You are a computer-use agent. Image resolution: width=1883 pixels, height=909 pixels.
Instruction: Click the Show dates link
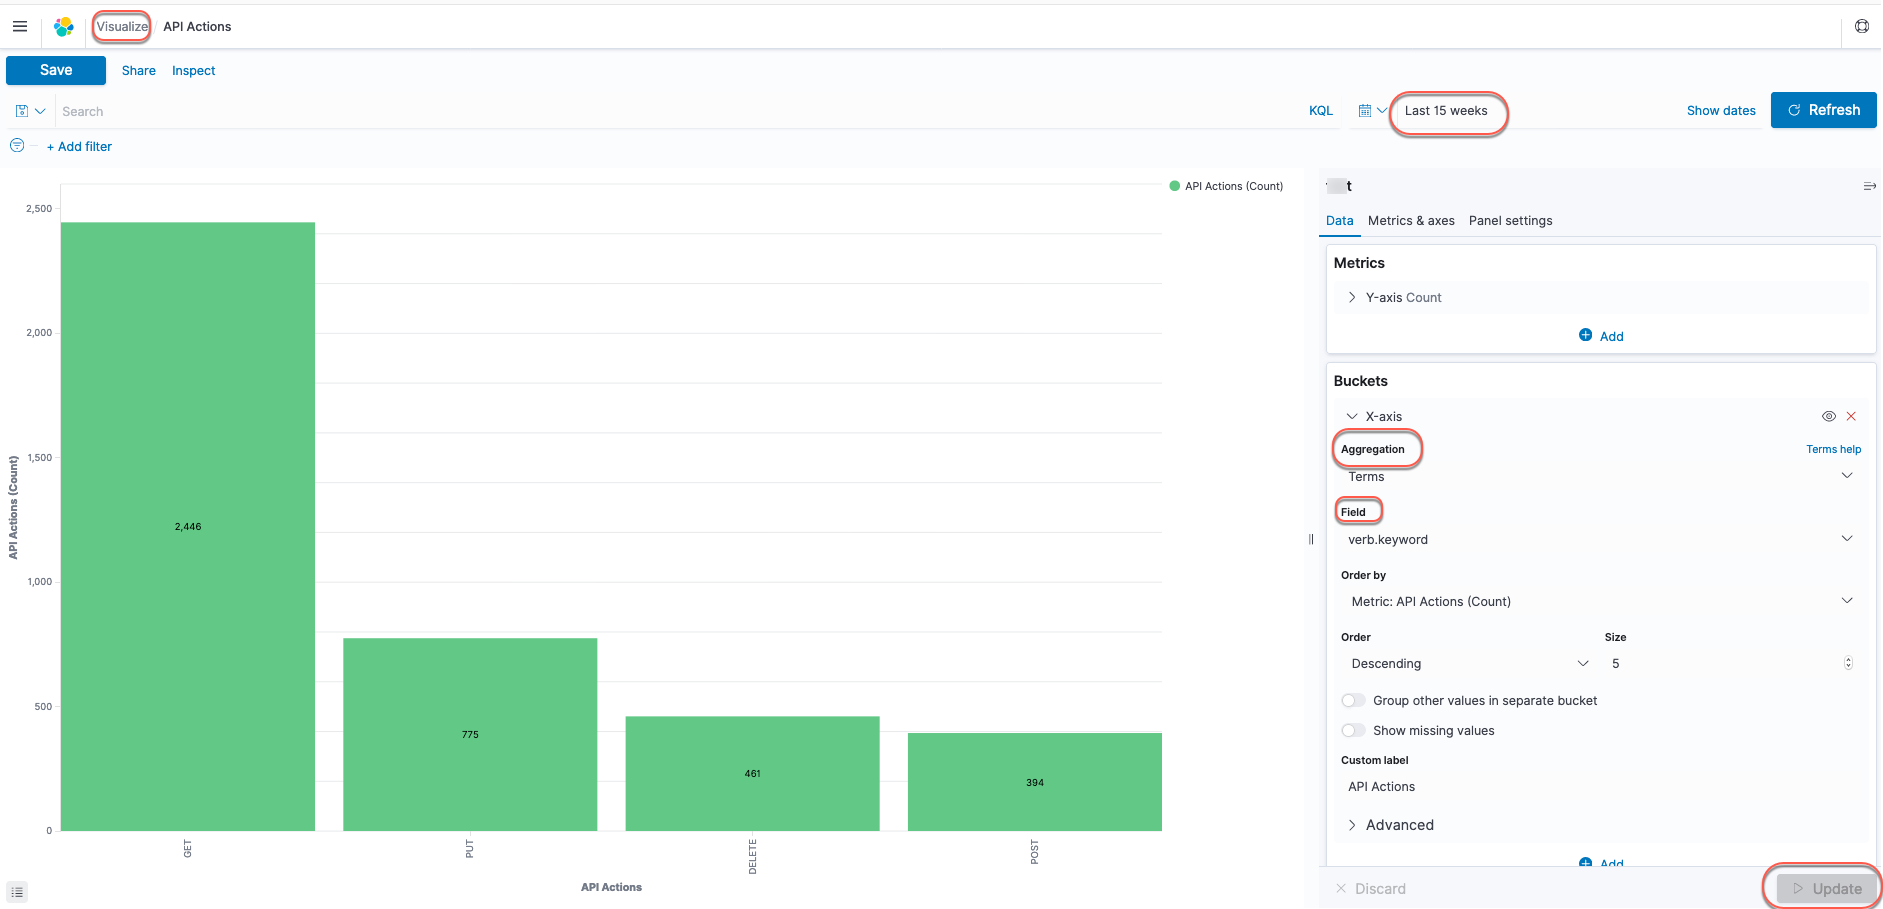click(1721, 111)
